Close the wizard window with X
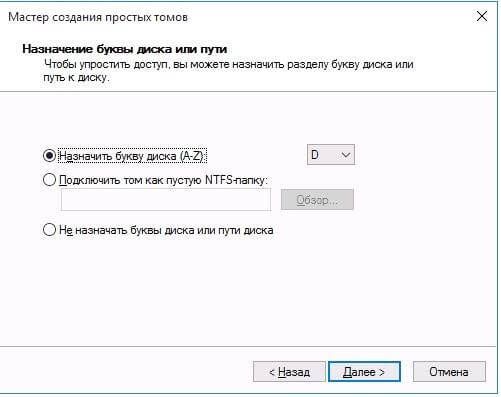The height and width of the screenshot is (397, 501). 482,16
